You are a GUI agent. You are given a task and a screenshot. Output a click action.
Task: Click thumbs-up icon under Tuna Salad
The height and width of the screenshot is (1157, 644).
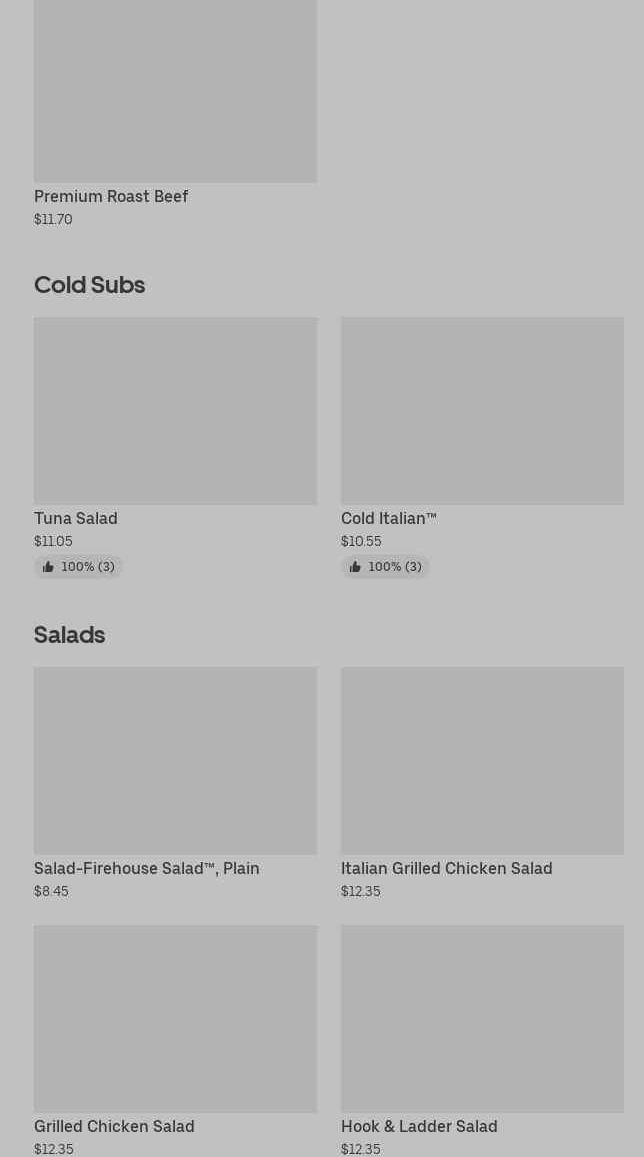coord(48,567)
